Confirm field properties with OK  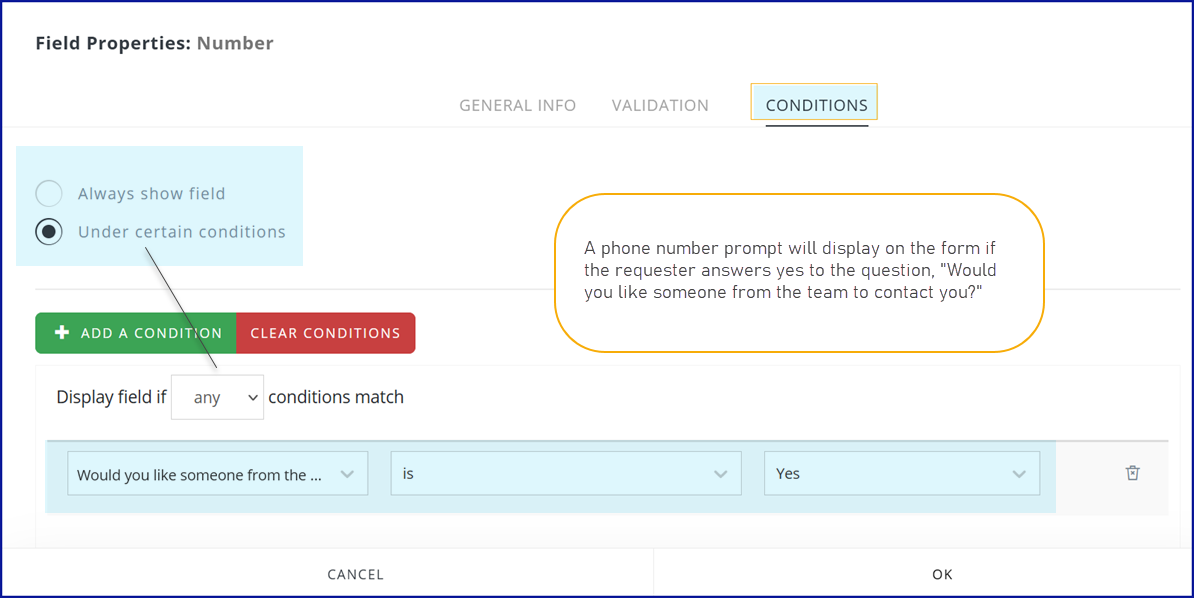[942, 574]
